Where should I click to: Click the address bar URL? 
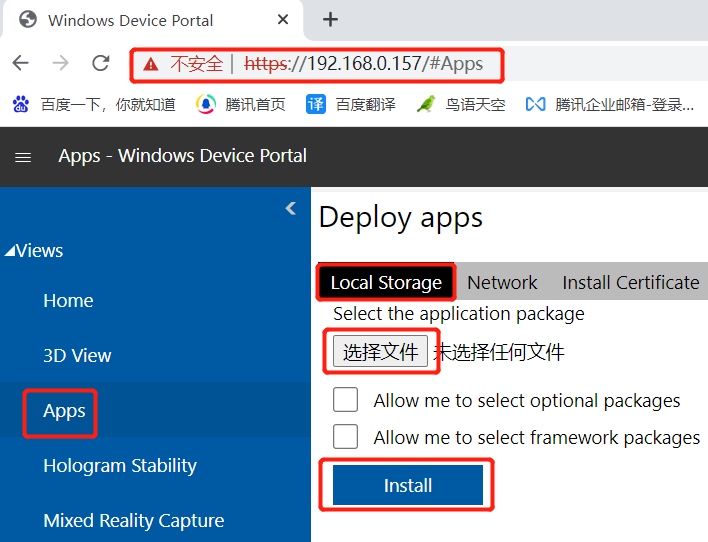394,64
